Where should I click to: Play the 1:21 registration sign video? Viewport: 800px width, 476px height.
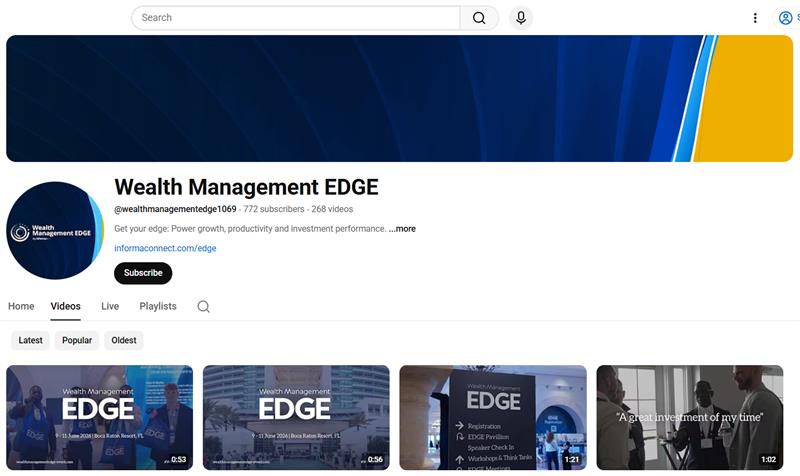493,417
